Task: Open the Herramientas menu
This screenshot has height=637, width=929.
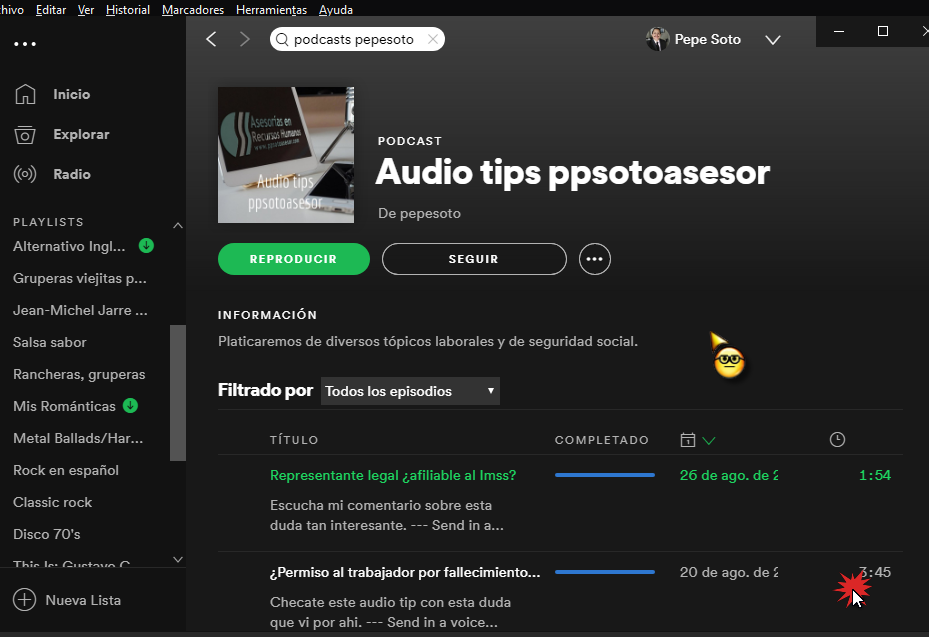Action: (271, 9)
